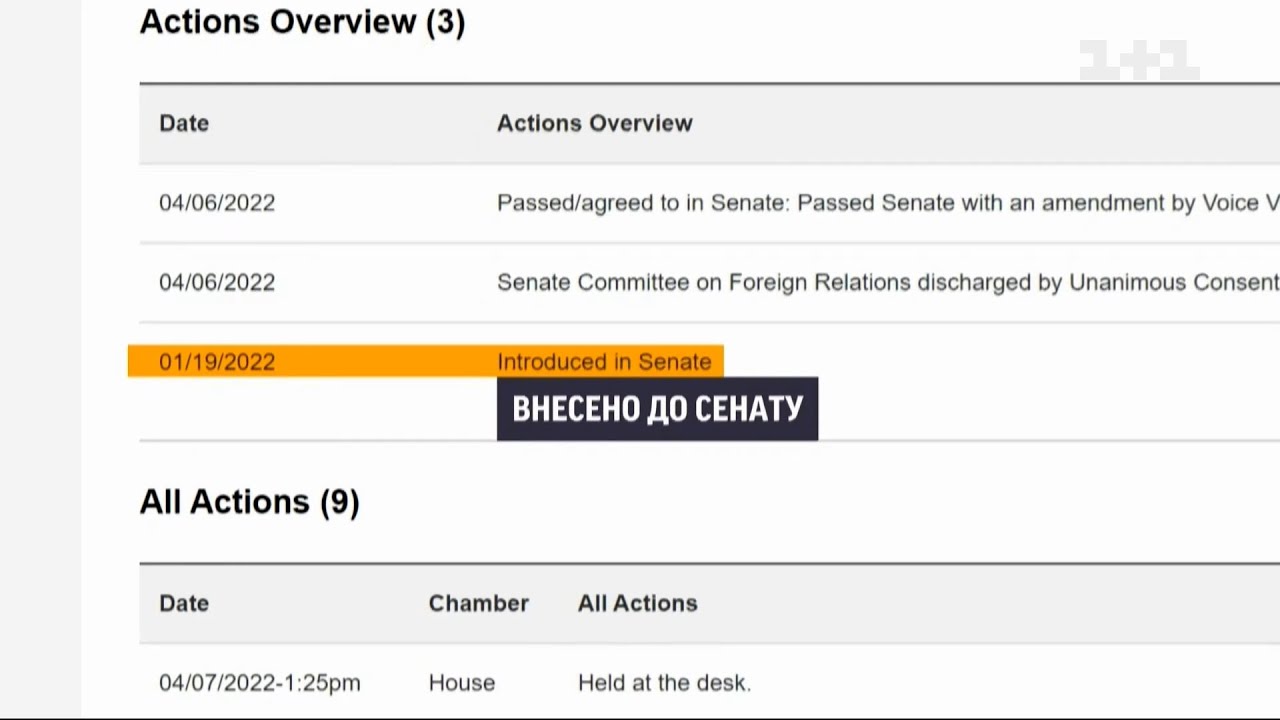Click the date beside the Senate Committee discharged entry
The image size is (1280, 720).
tap(217, 283)
